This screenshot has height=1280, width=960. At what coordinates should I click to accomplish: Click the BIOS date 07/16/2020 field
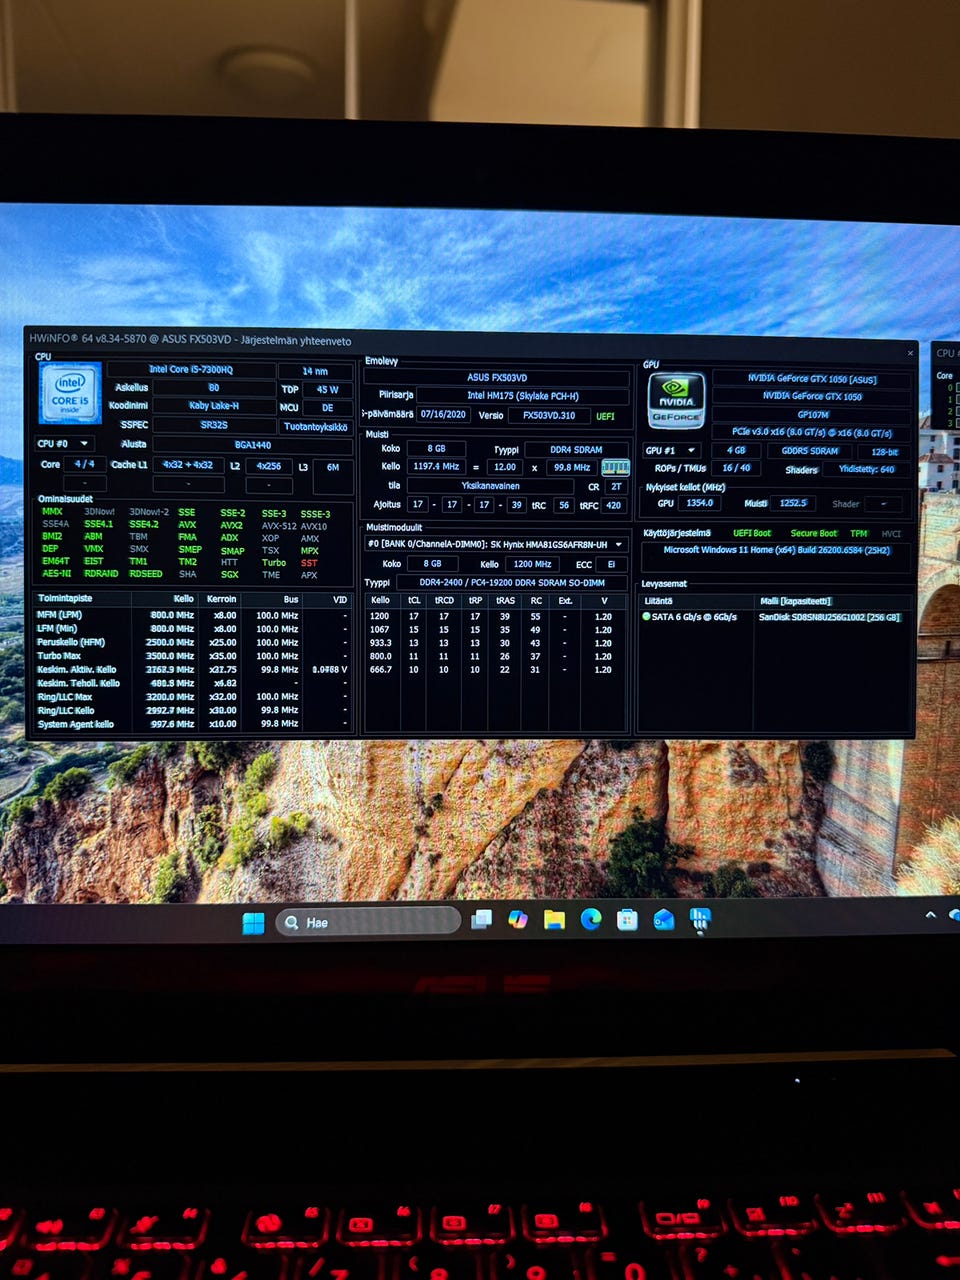click(x=443, y=414)
